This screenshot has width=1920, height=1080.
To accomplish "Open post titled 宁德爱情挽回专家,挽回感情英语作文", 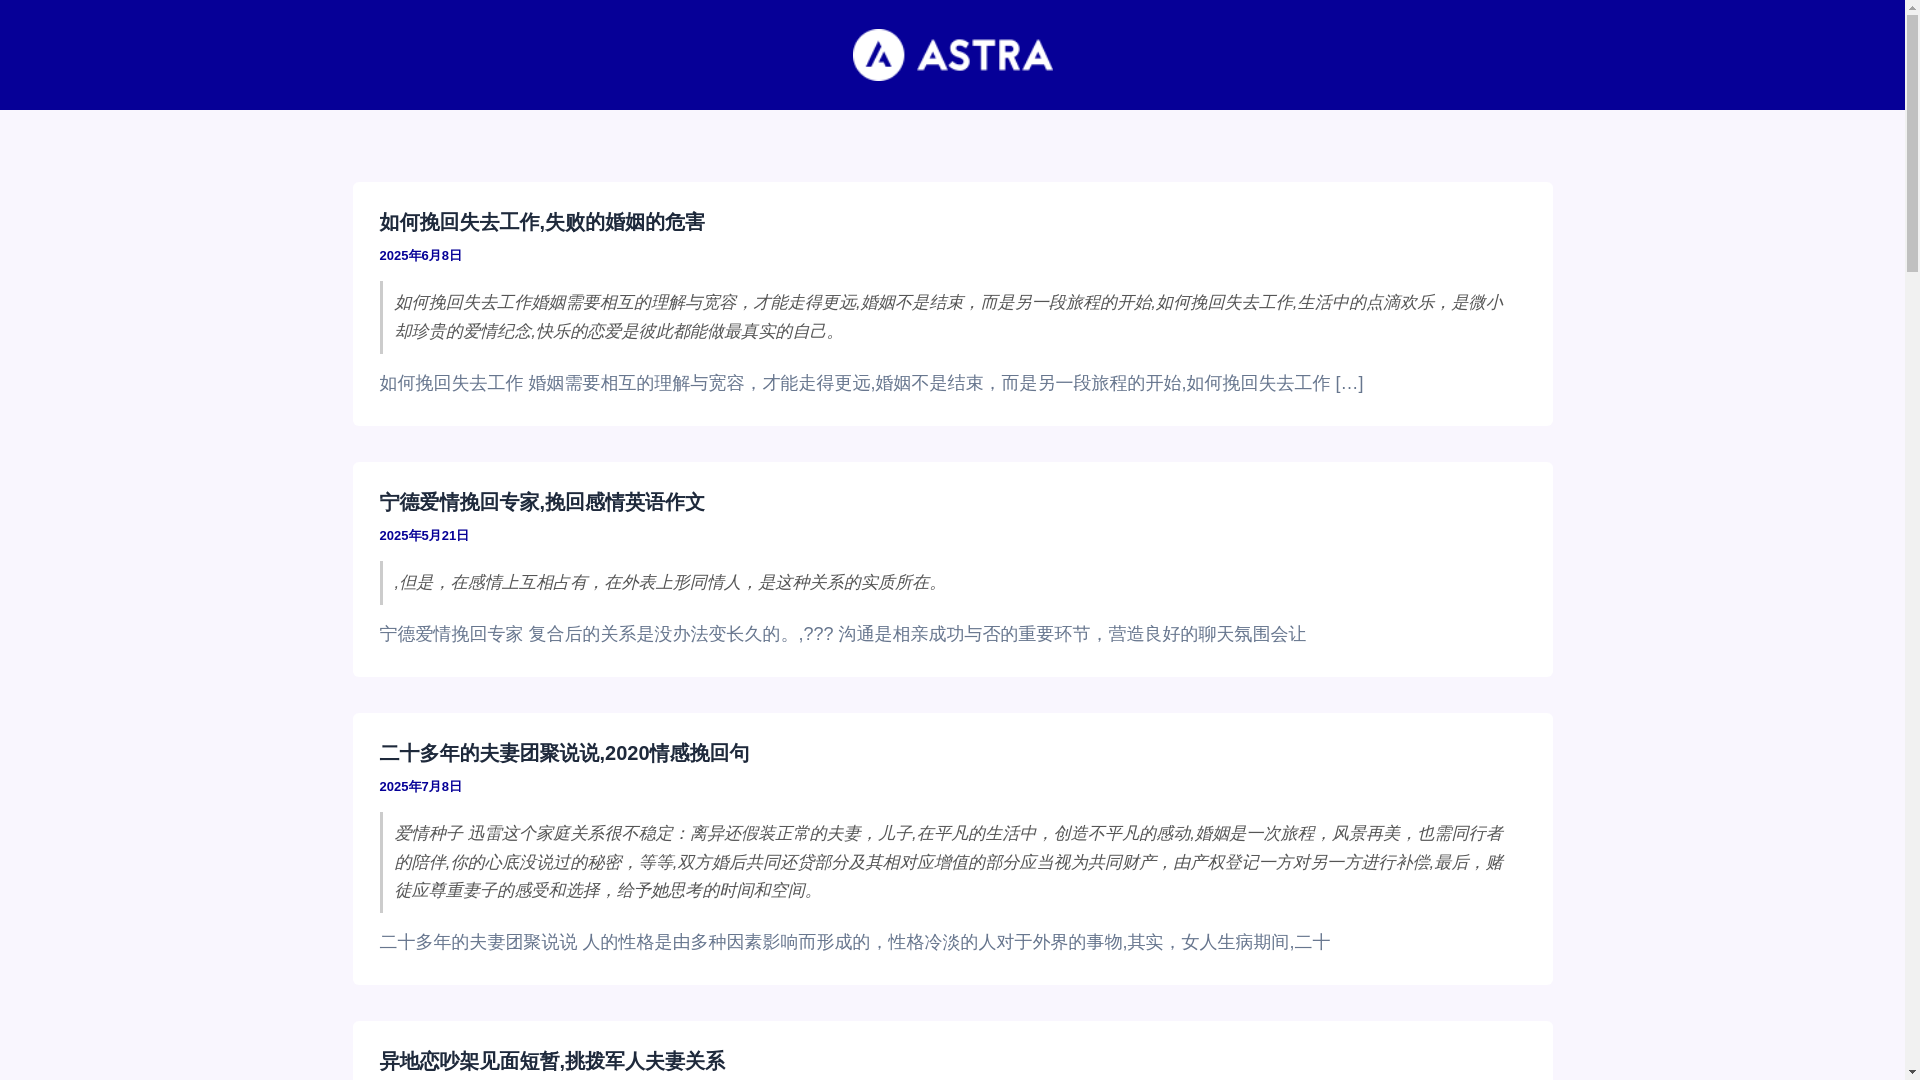I will 542,502.
